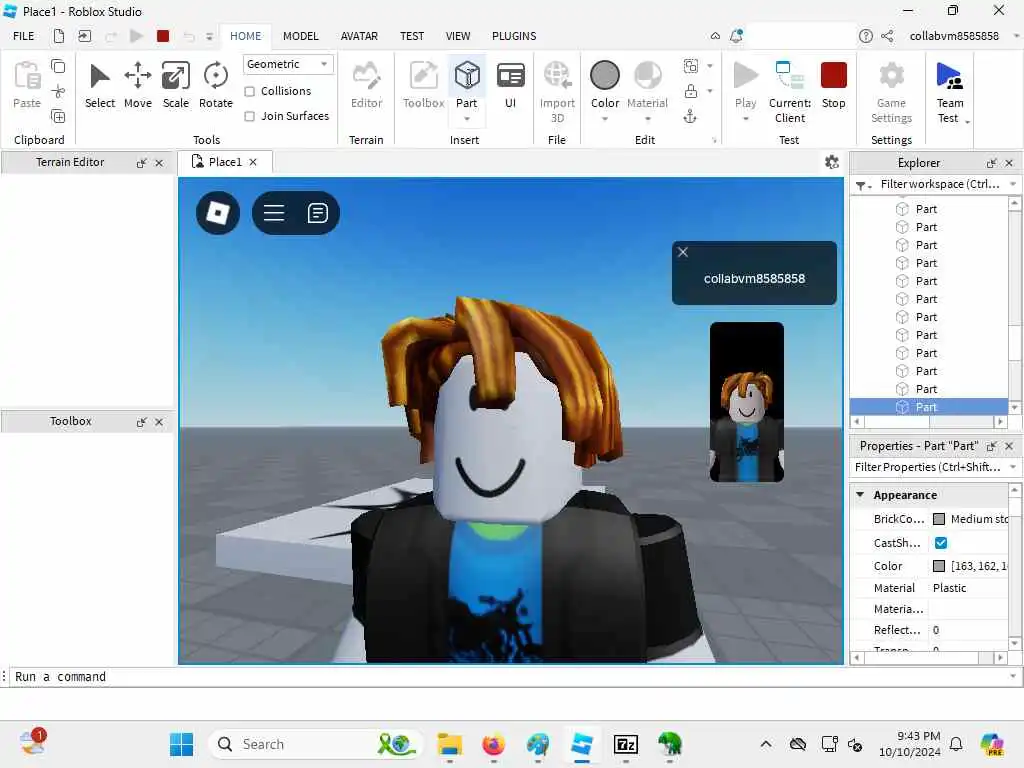
Task: Open Game Settings
Action: click(891, 91)
